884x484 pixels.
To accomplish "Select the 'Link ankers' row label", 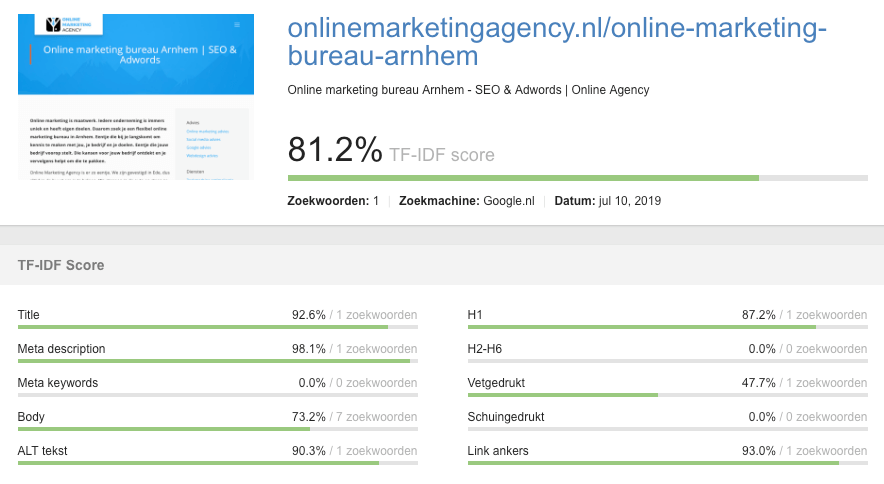I will 498,451.
